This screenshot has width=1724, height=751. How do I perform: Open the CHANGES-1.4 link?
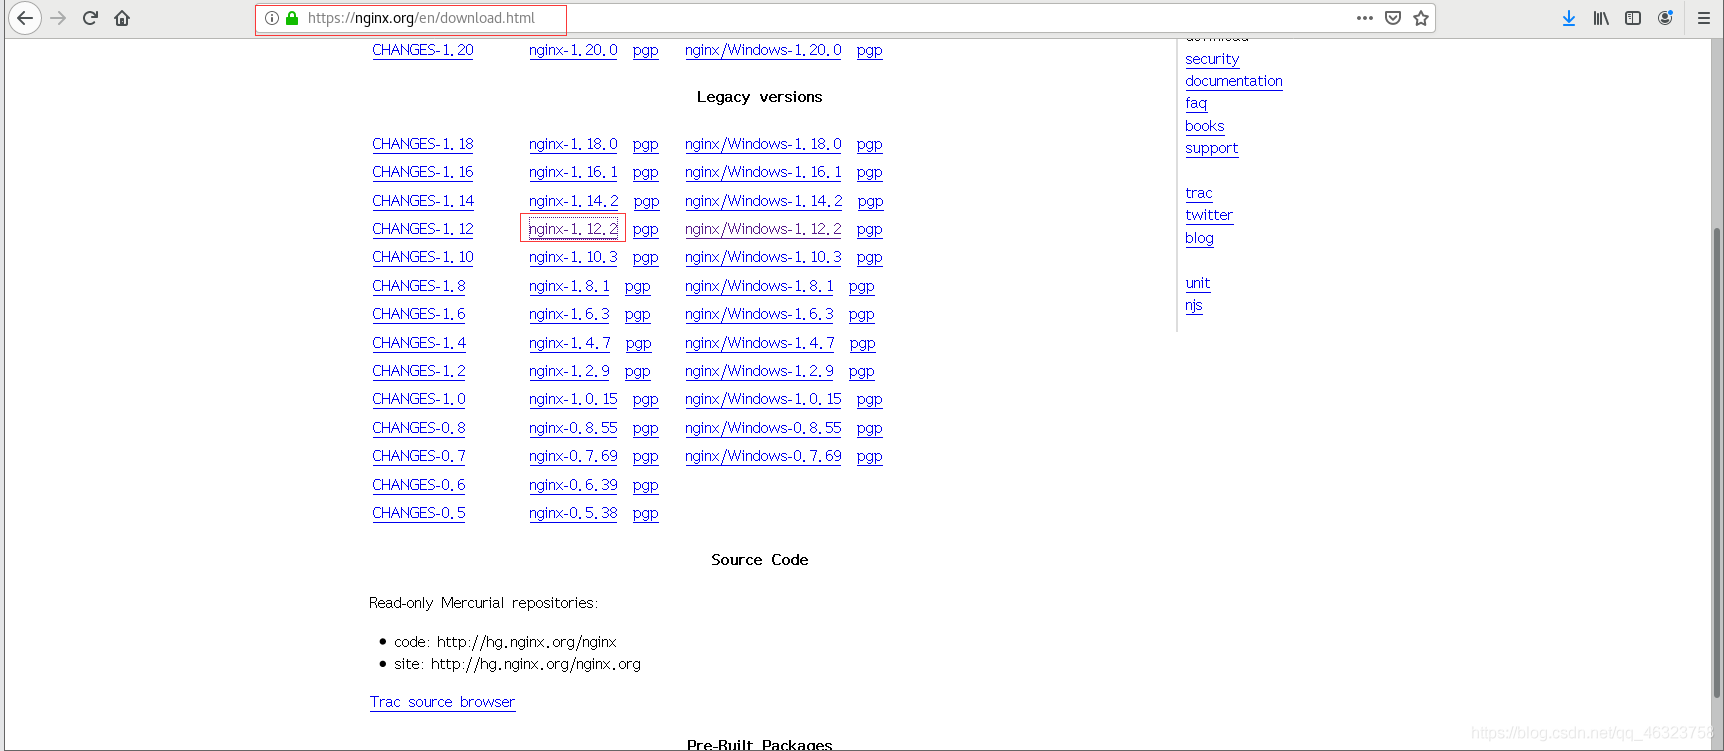pos(419,343)
